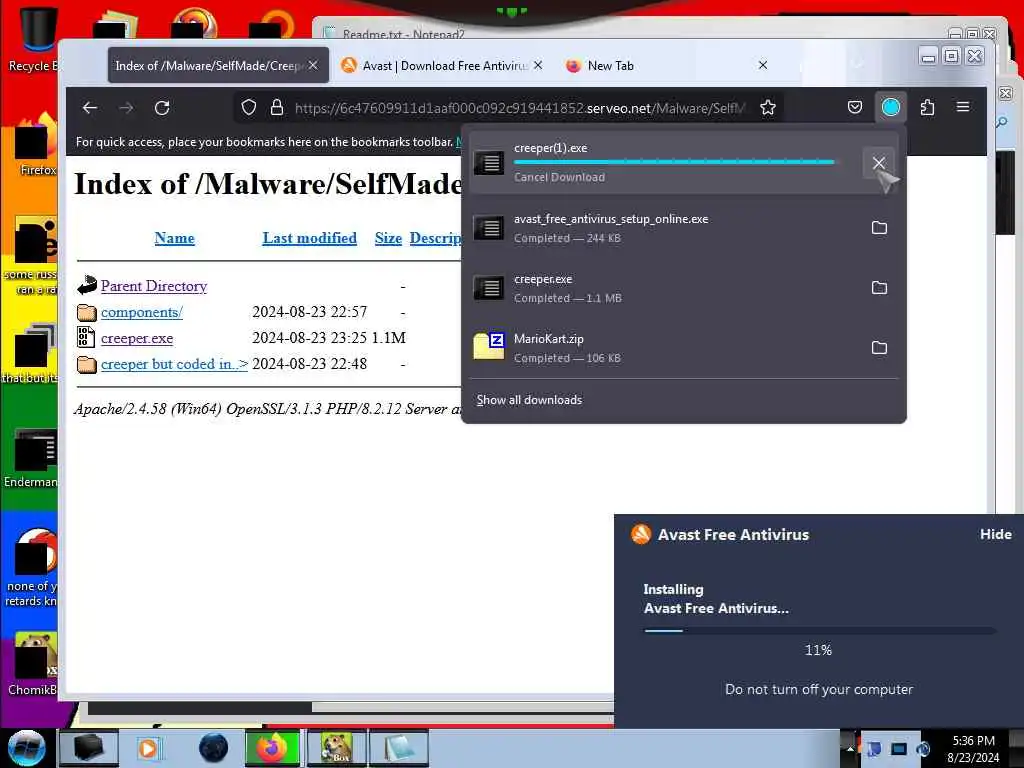Screen dimensions: 1024x768
Task: Click the creeper.exe binary file icon
Action: pos(86,337)
